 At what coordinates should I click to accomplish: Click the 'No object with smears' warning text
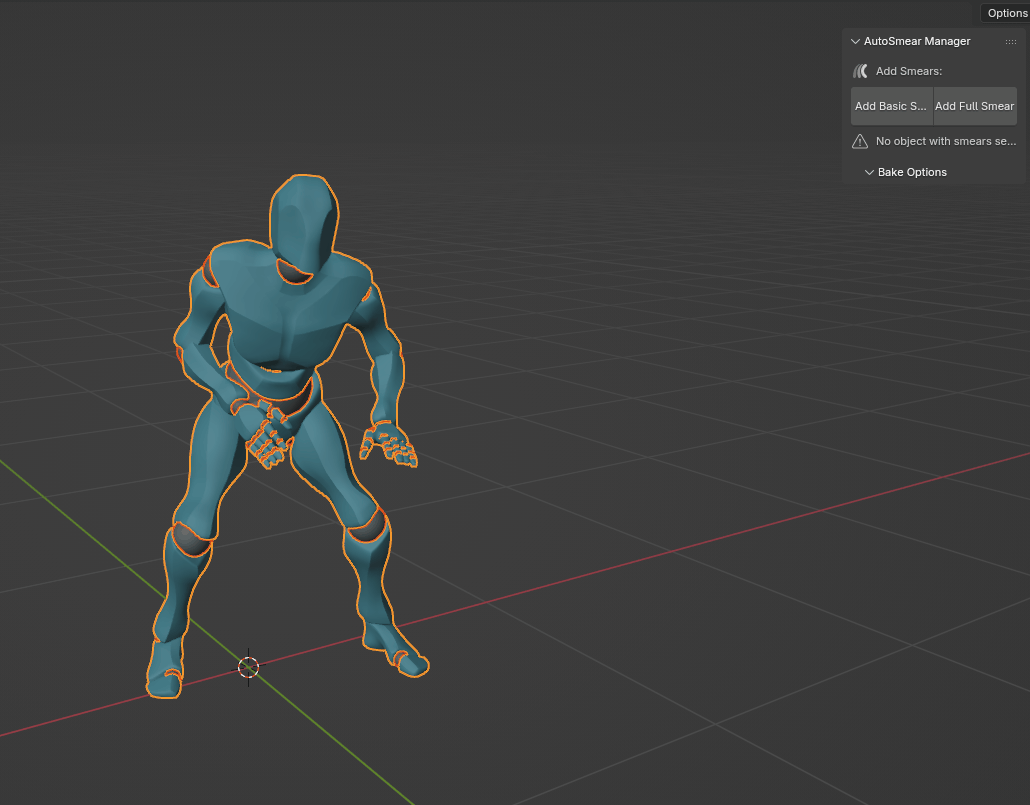pos(945,141)
